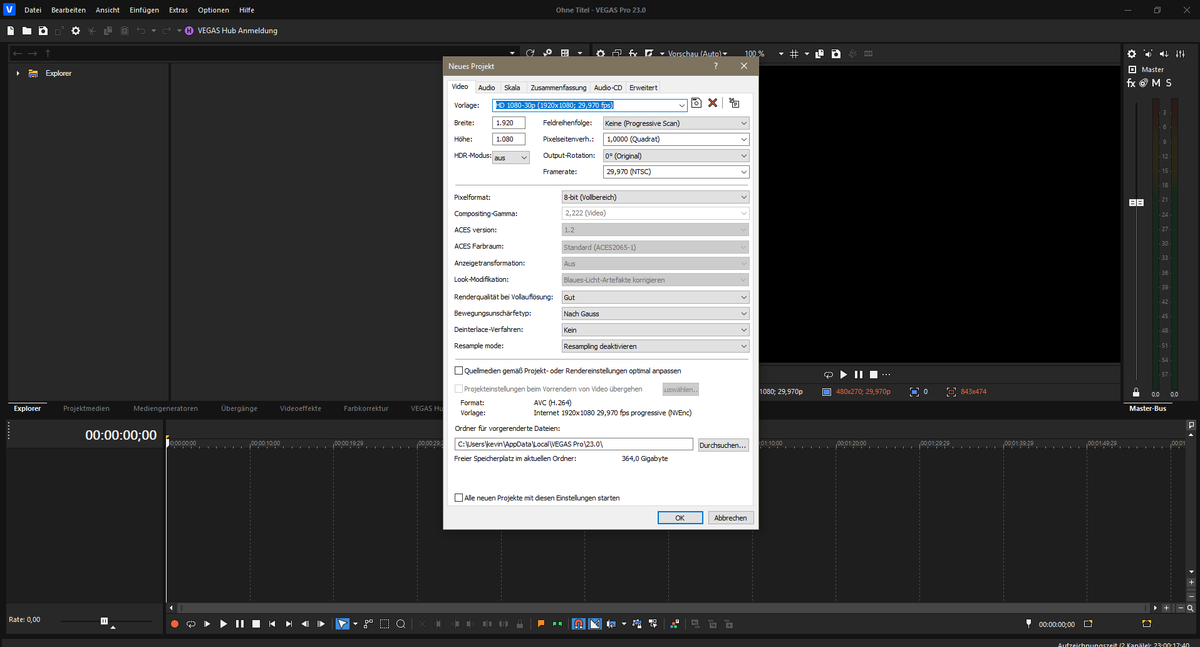The image size is (1200, 647).
Task: Toggle the Master fader lock icon
Action: click(1135, 393)
